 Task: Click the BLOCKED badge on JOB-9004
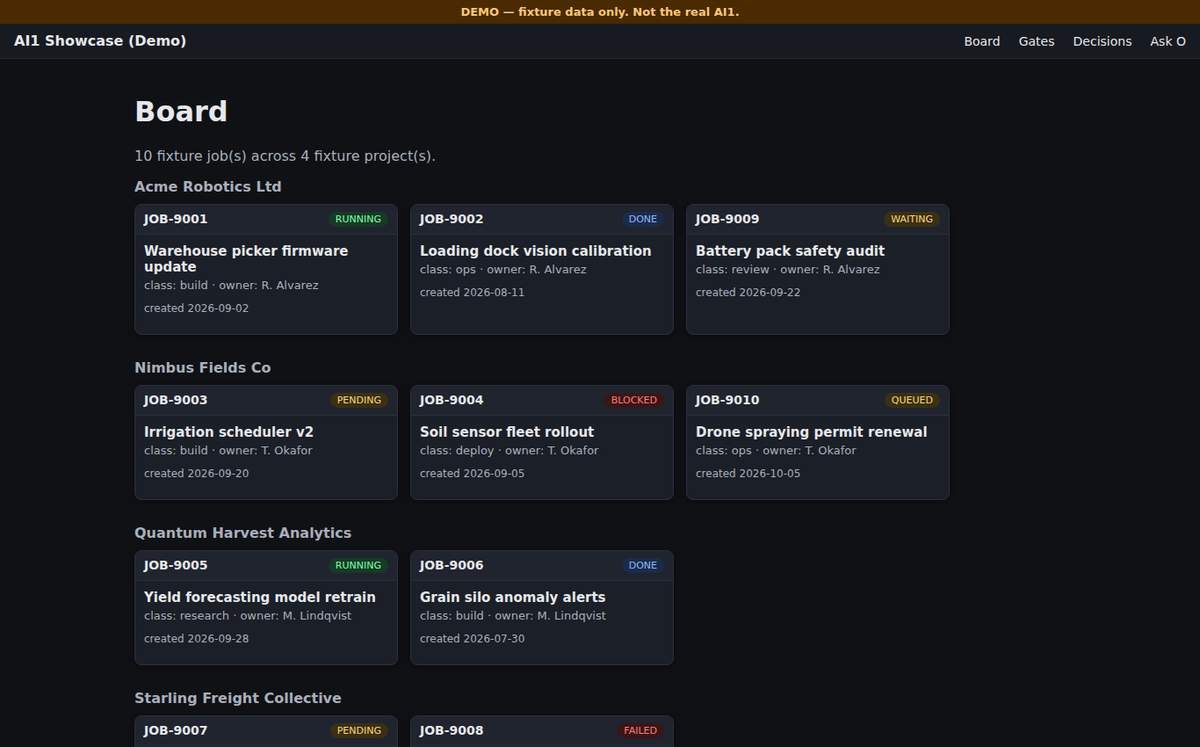(x=634, y=400)
